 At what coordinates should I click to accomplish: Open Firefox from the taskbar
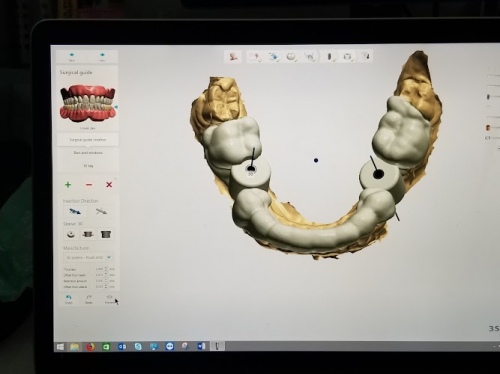tap(90, 347)
